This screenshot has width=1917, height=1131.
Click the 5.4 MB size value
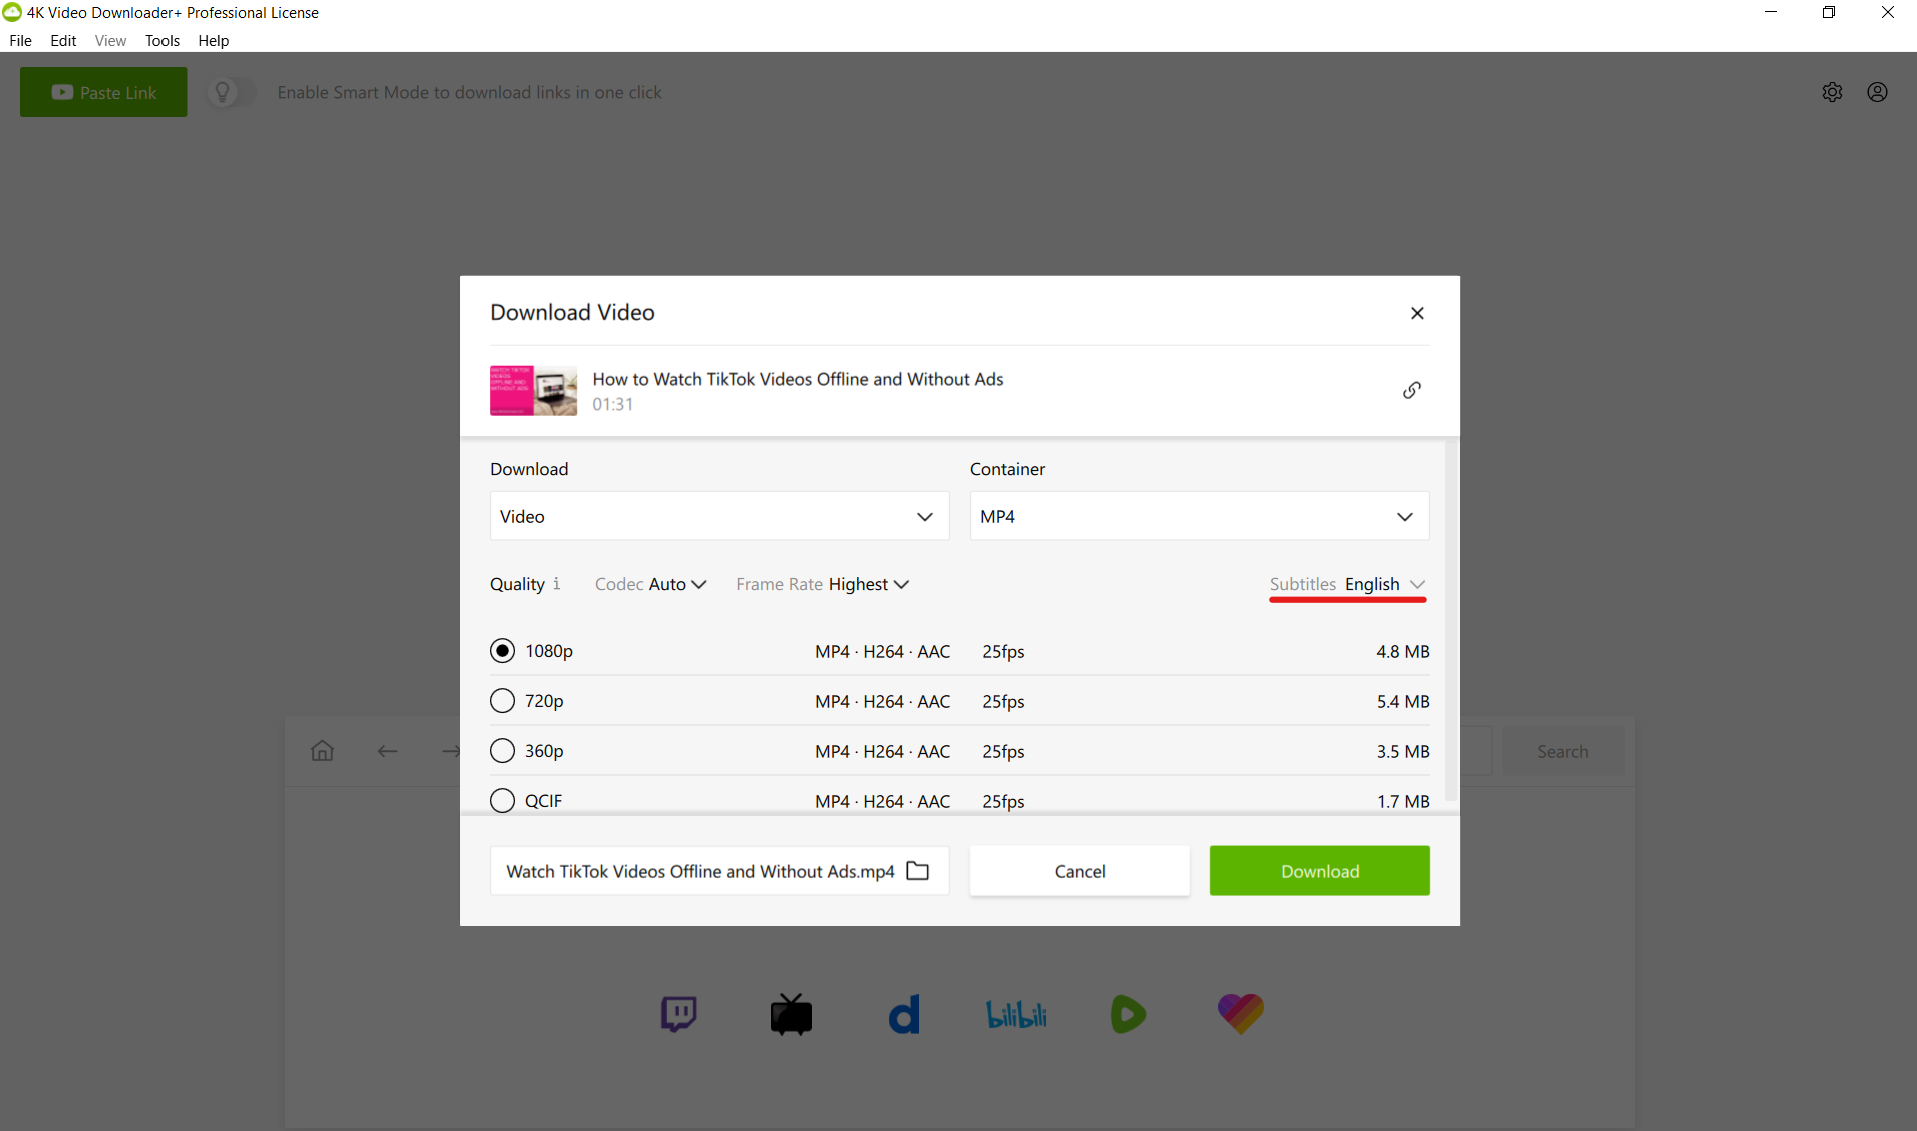tap(1403, 701)
